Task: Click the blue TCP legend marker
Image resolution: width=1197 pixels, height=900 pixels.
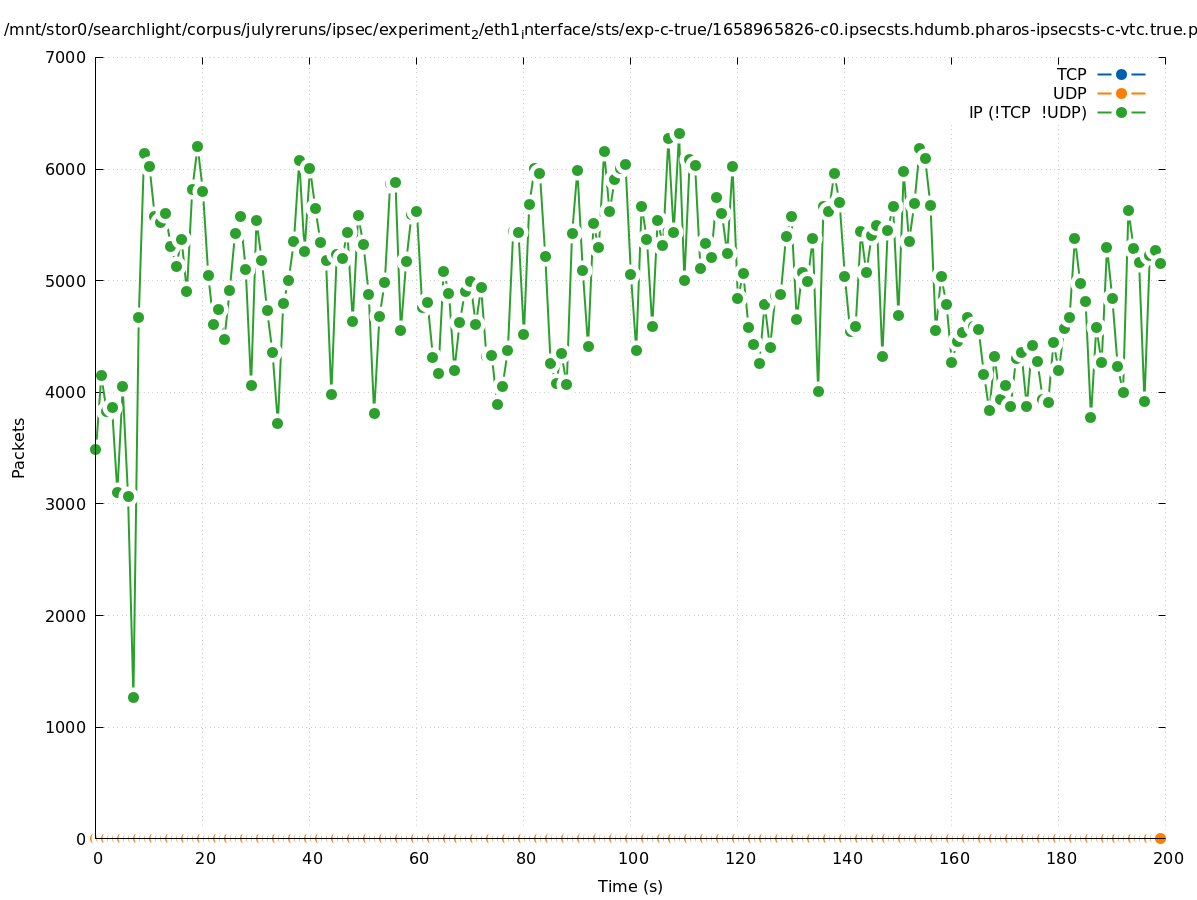Action: (x=1121, y=74)
